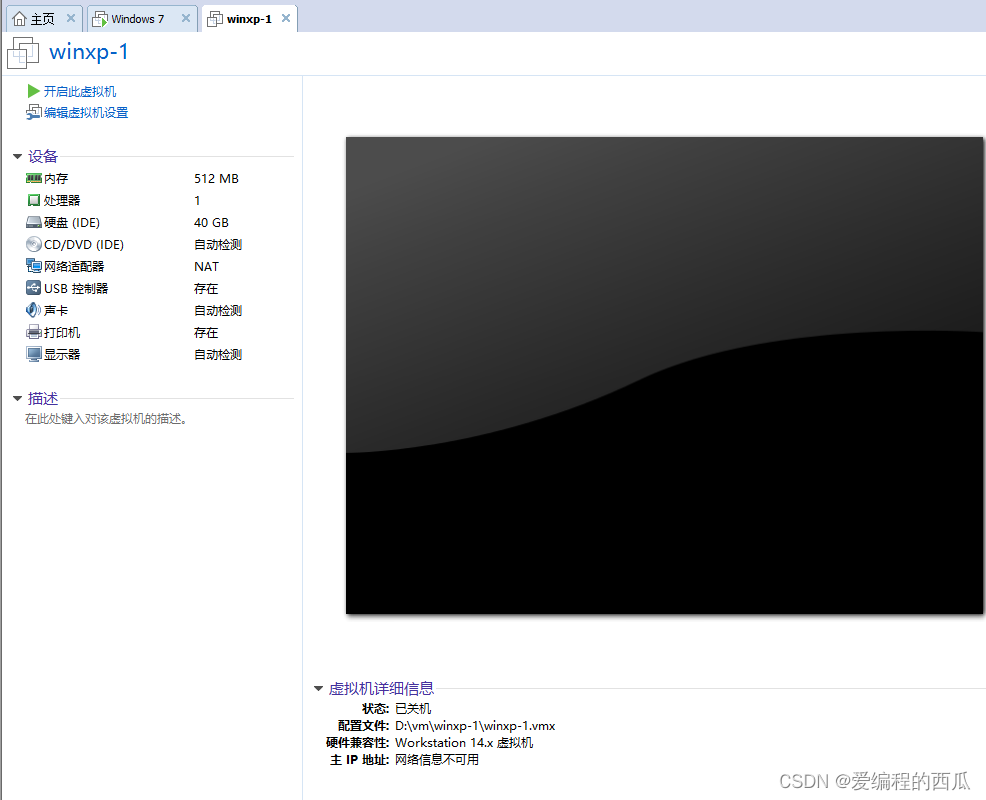This screenshot has height=800, width=986.
Task: Switch to the 主页 home tab
Action: (x=34, y=18)
